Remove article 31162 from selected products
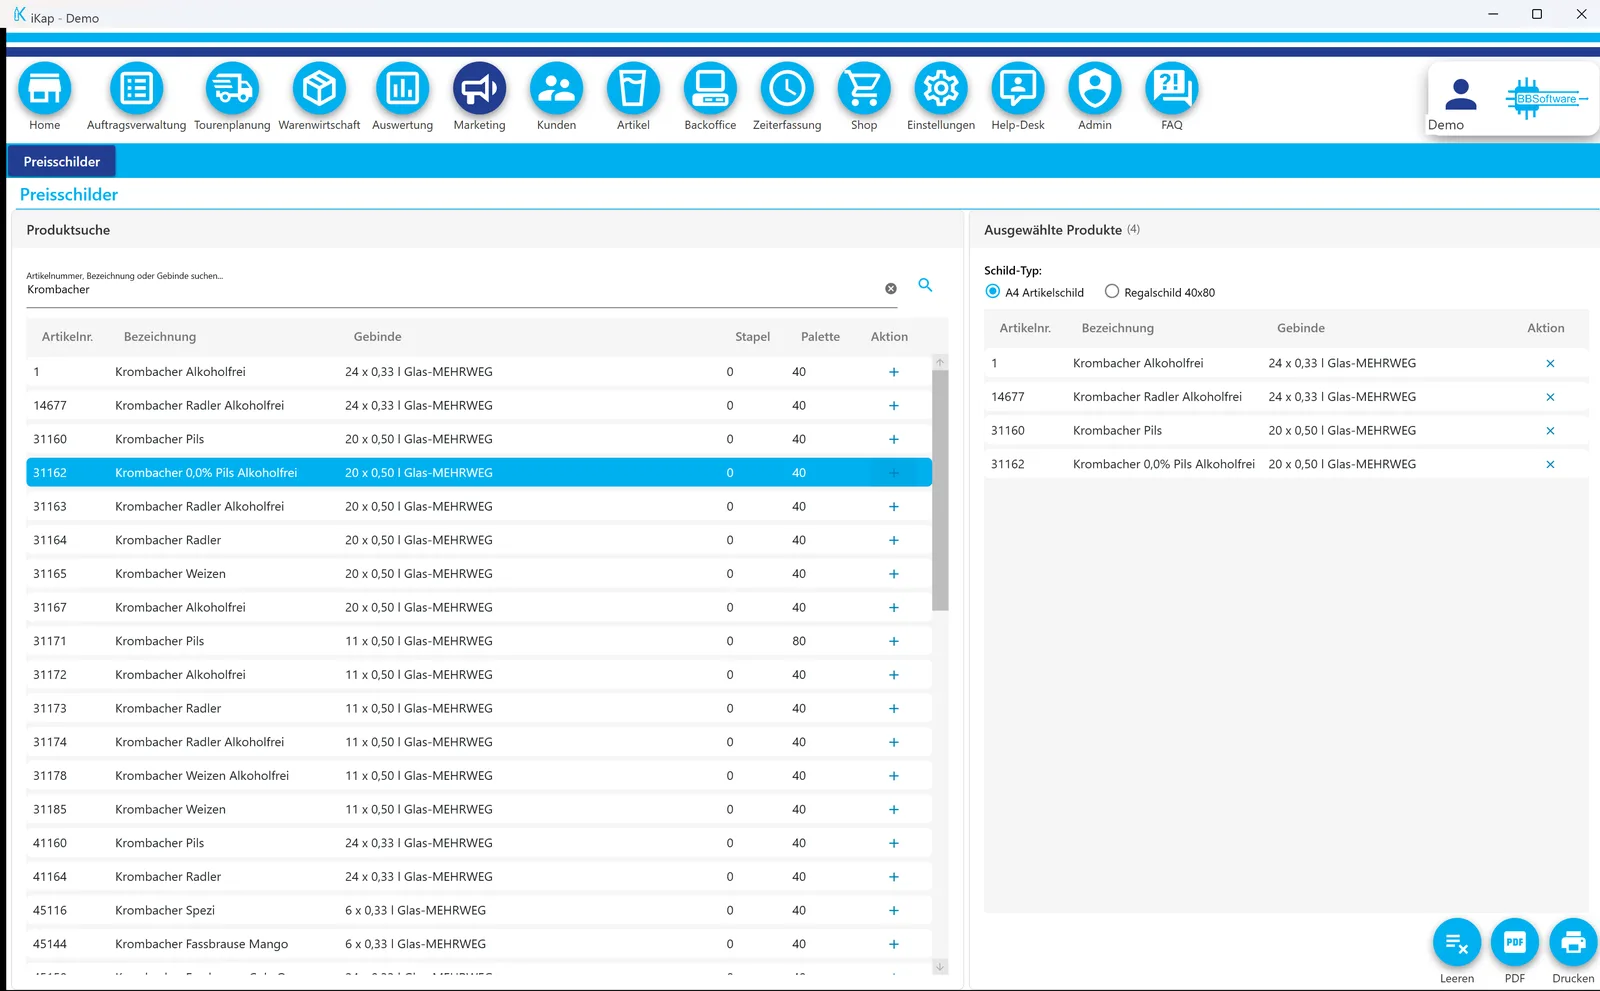This screenshot has width=1600, height=991. coord(1550,464)
